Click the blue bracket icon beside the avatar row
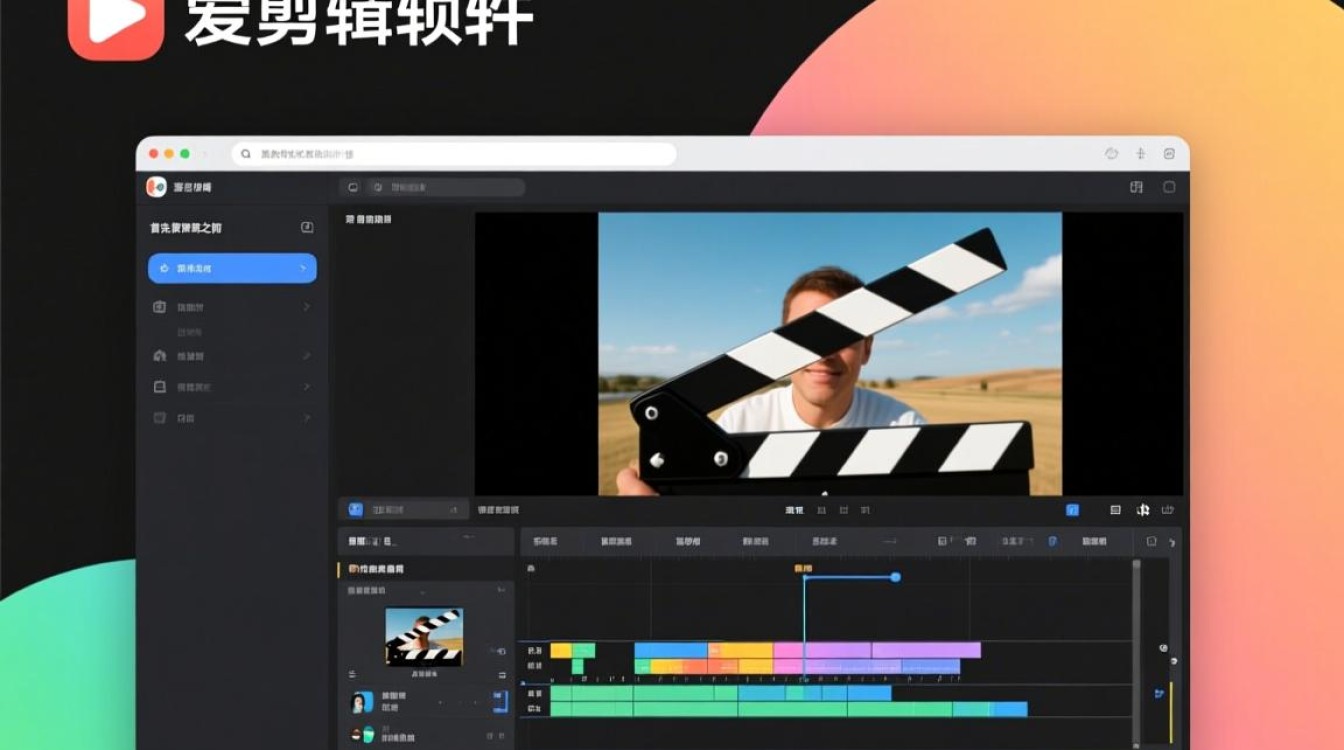The image size is (1344, 750). click(x=501, y=702)
